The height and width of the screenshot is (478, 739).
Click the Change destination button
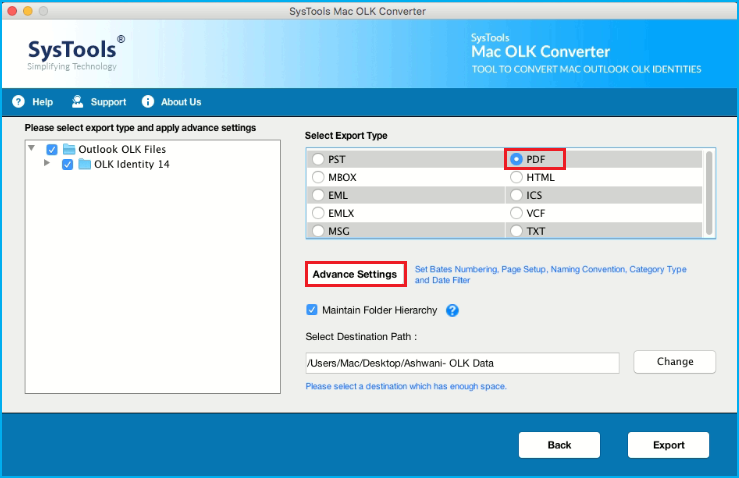674,362
